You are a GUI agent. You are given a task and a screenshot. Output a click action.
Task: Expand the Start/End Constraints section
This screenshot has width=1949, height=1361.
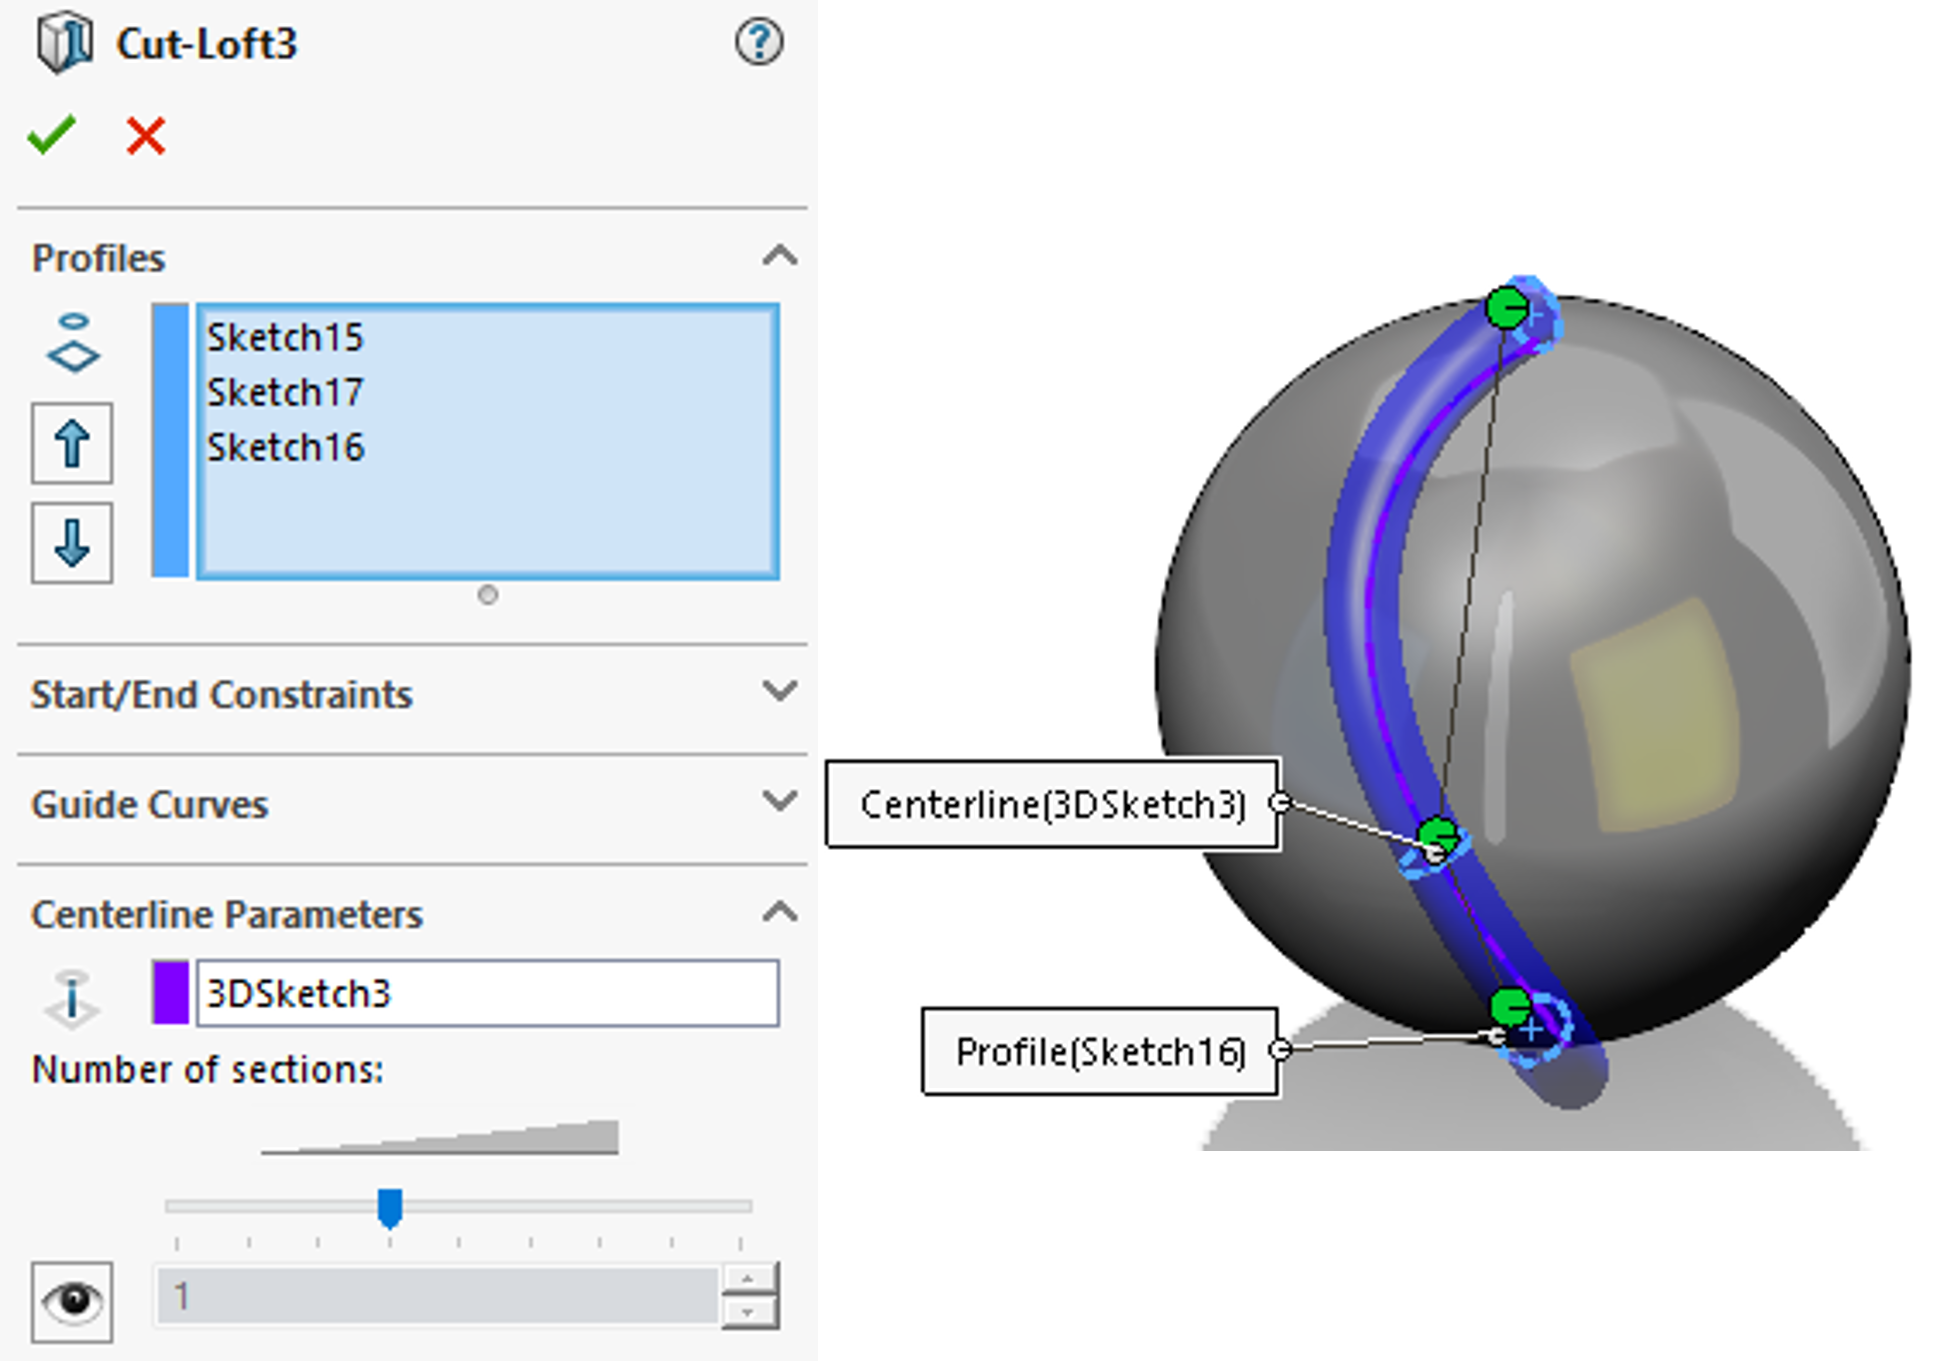[x=779, y=692]
